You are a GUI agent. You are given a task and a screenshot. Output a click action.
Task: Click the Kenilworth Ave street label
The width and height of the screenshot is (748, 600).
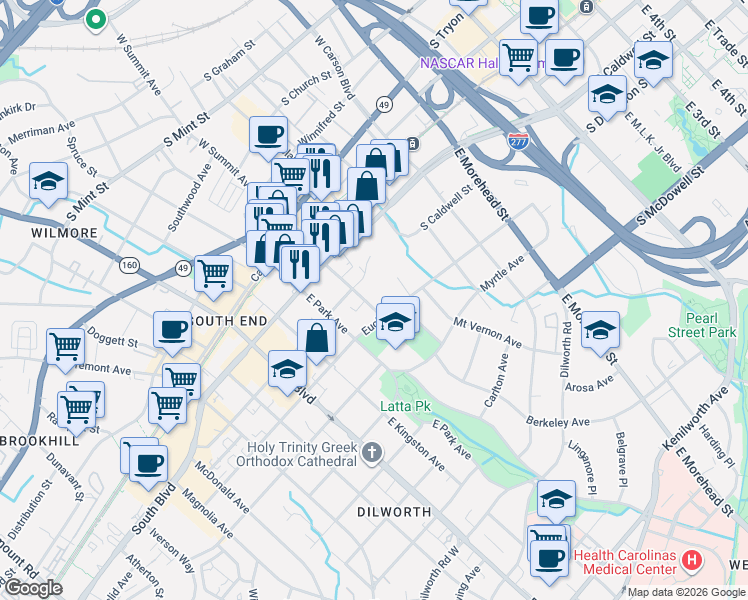tap(695, 418)
